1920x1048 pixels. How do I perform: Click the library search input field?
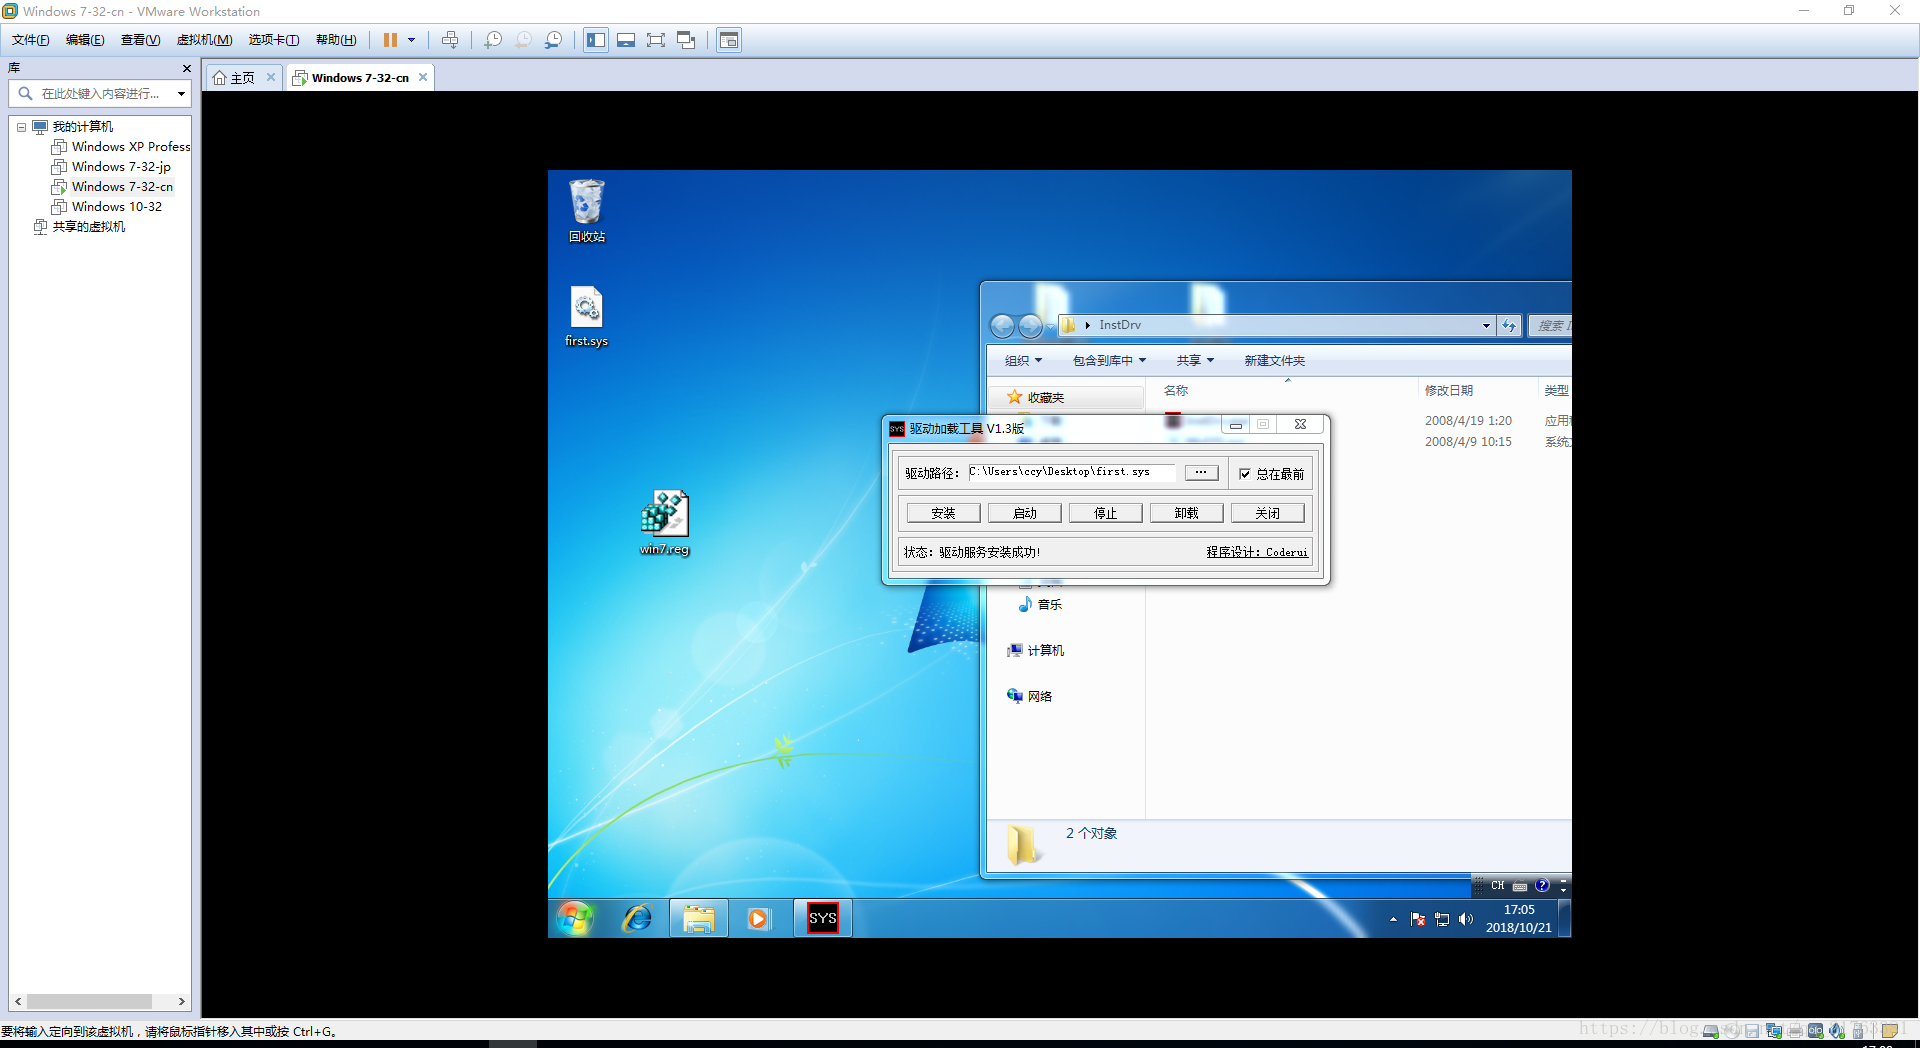click(98, 93)
